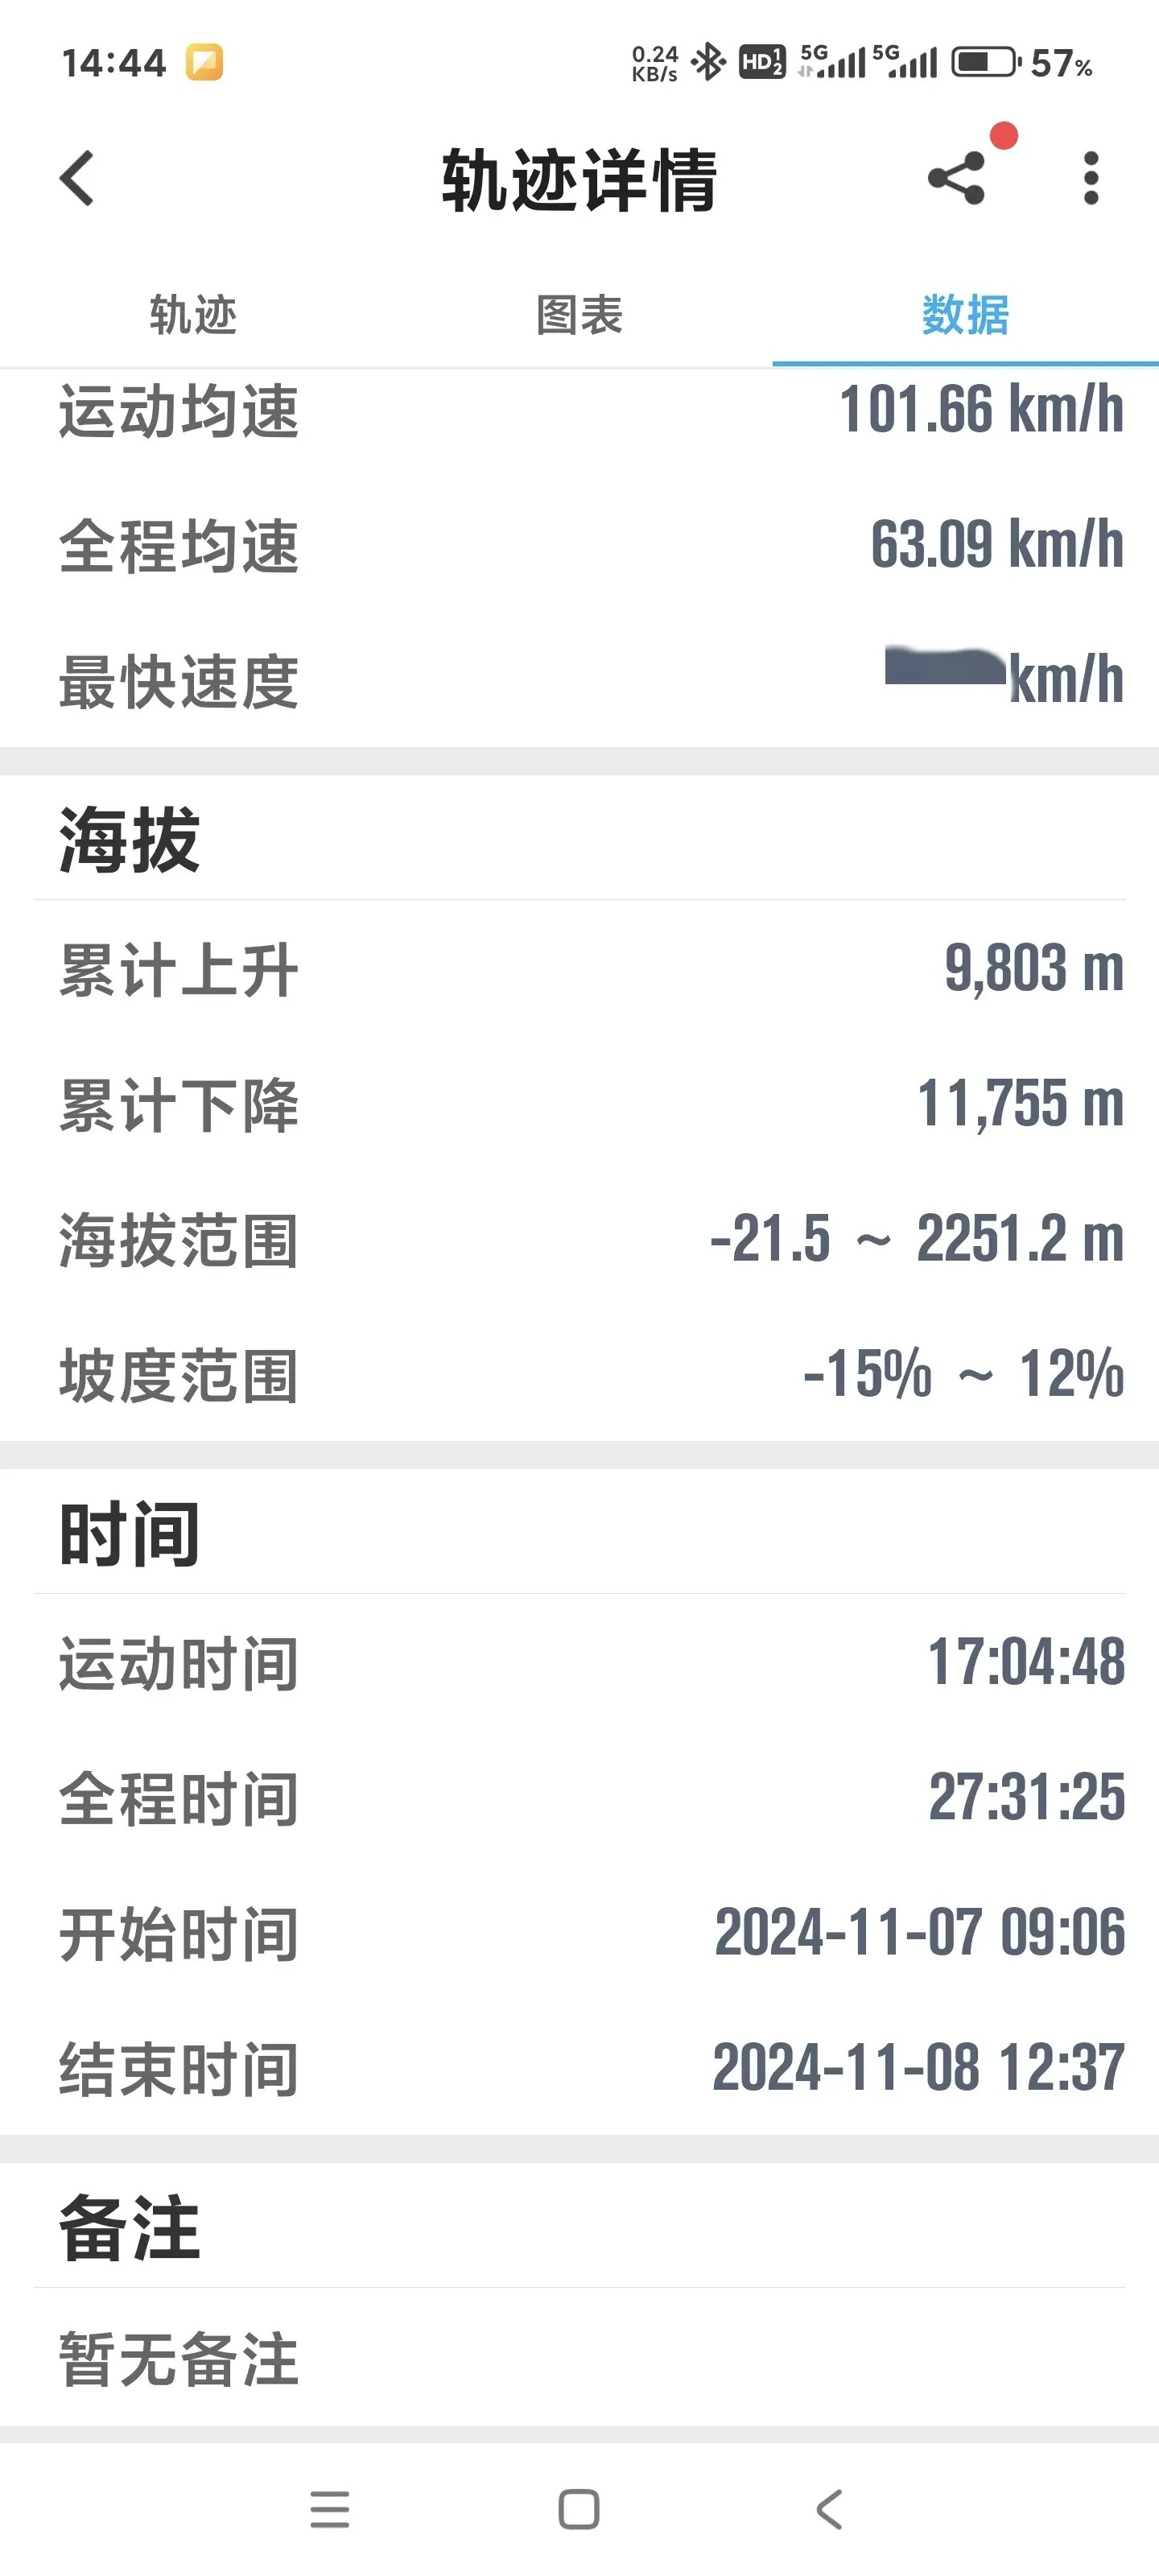
Task: Switch to the 轨迹 tab
Action: (x=193, y=315)
